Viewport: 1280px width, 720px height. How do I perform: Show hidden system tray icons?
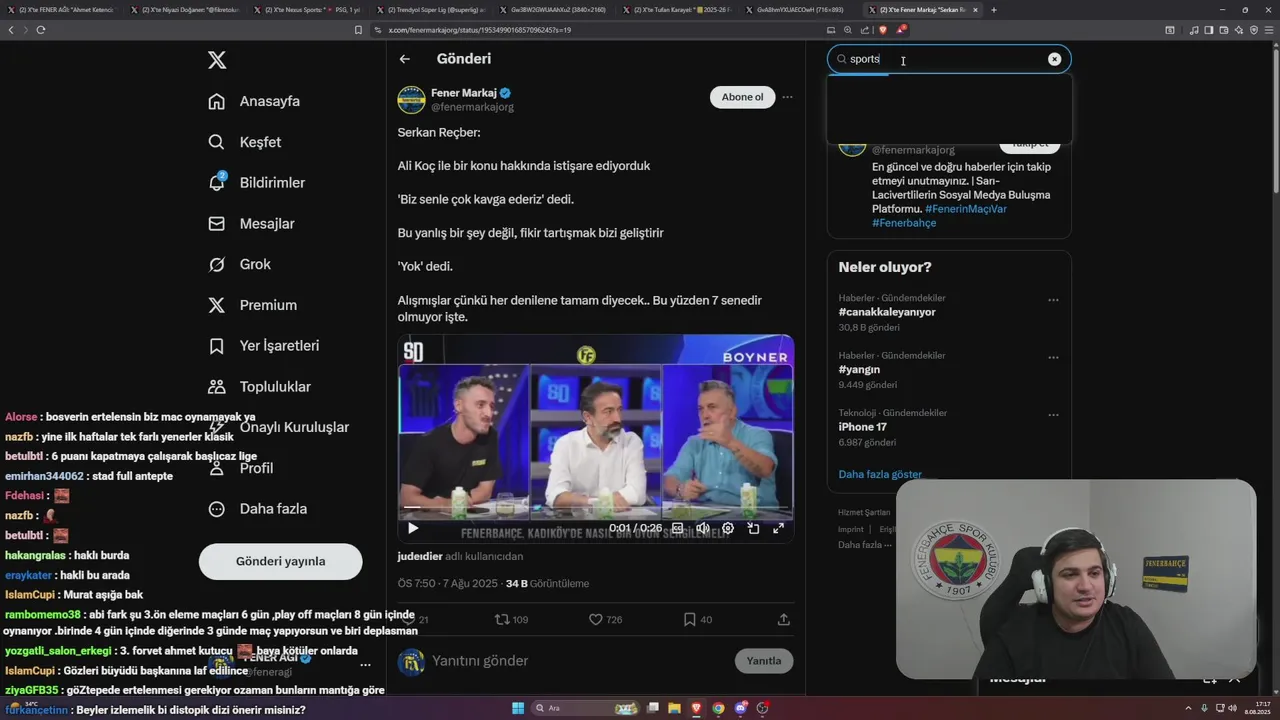click(1188, 708)
